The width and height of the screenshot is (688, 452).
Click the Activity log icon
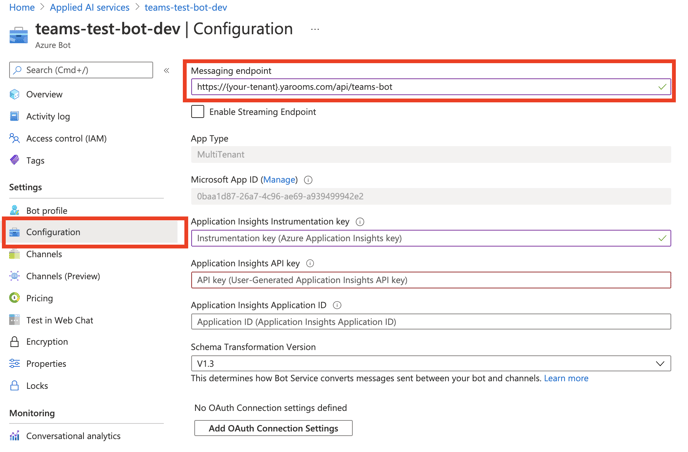pos(14,116)
